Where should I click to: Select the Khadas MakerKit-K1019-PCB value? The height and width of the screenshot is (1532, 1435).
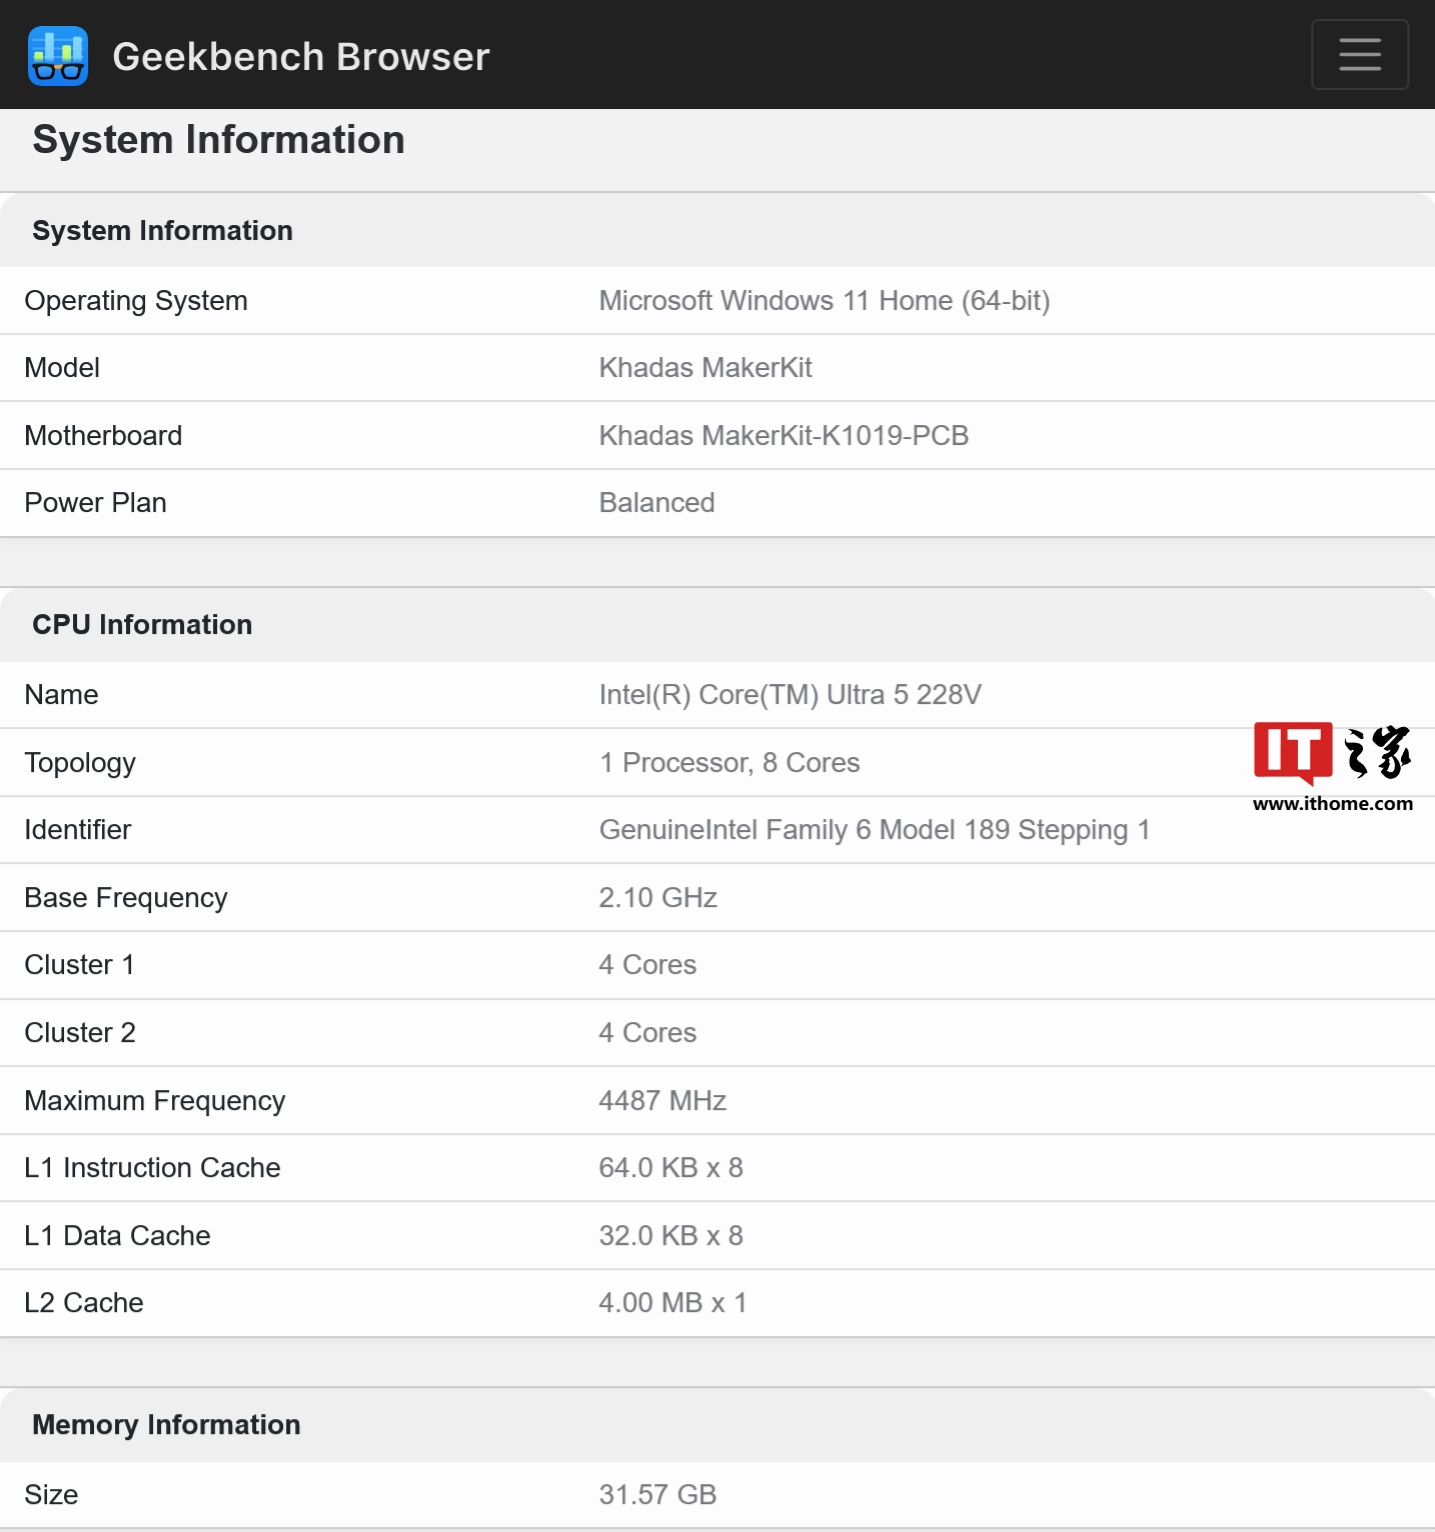point(784,436)
